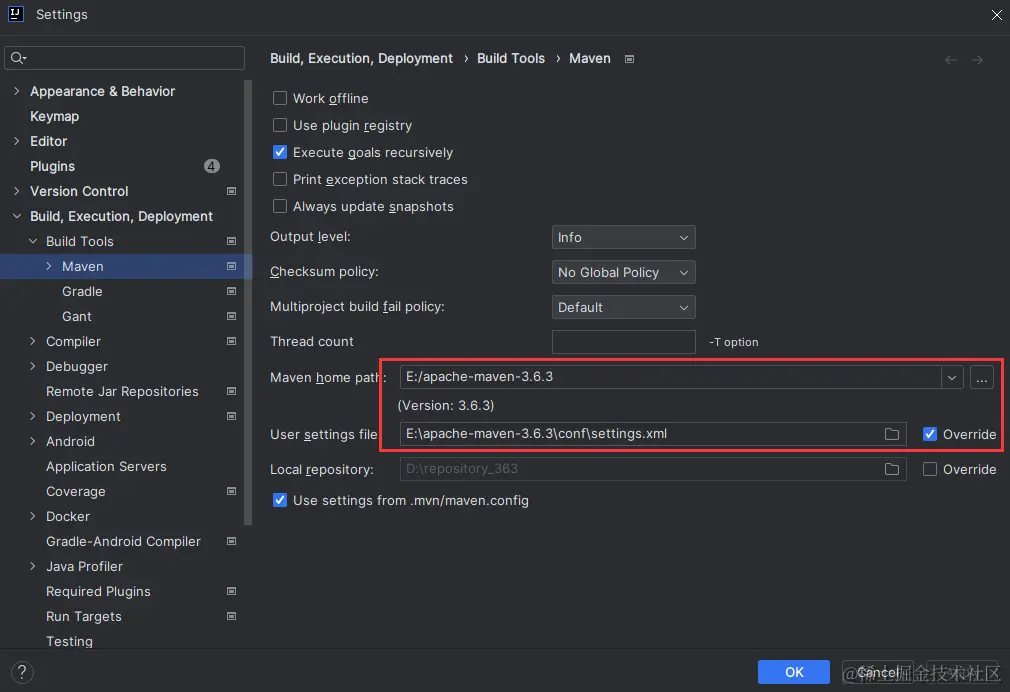The height and width of the screenshot is (692, 1010).
Task: Open help with the question mark icon
Action: click(x=22, y=673)
